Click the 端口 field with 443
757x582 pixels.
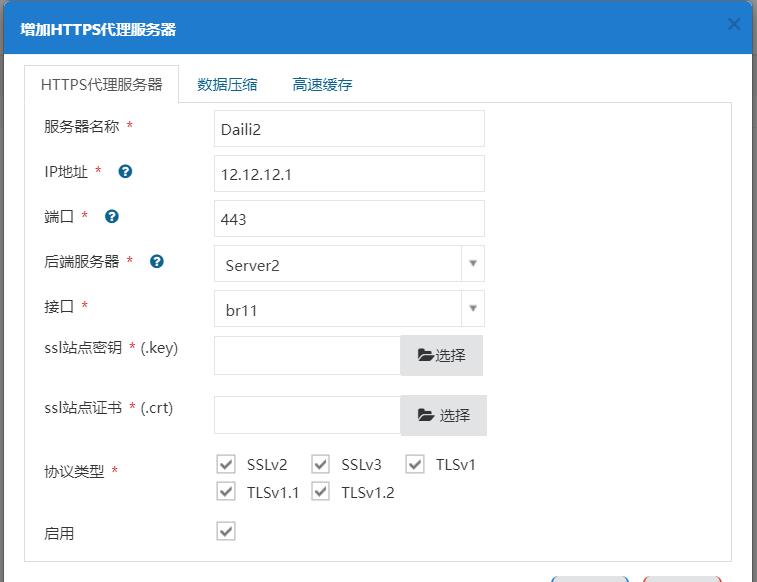pos(349,218)
